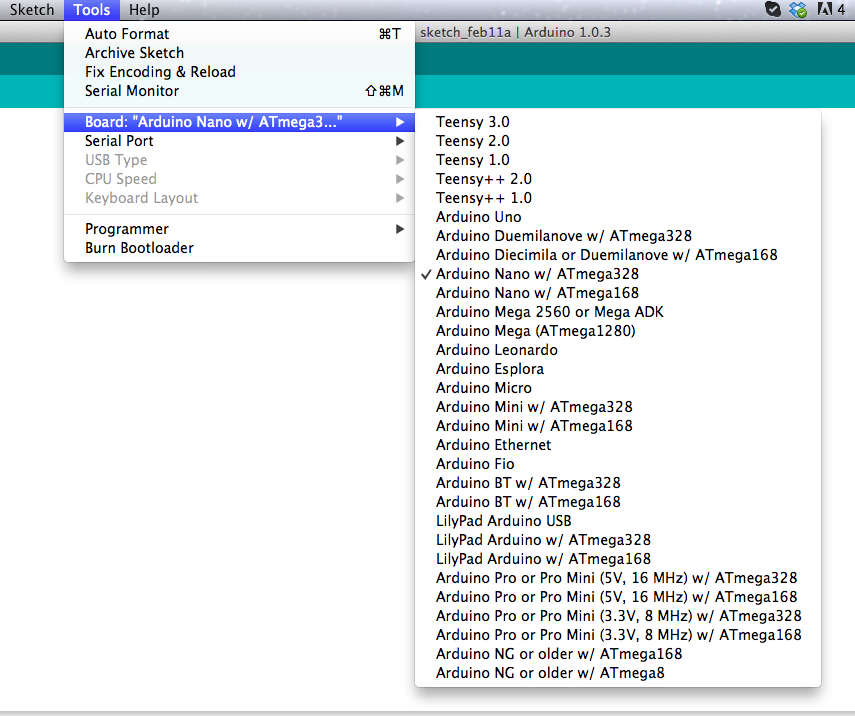Select Archive Sketch
The height and width of the screenshot is (716, 855).
[x=134, y=53]
